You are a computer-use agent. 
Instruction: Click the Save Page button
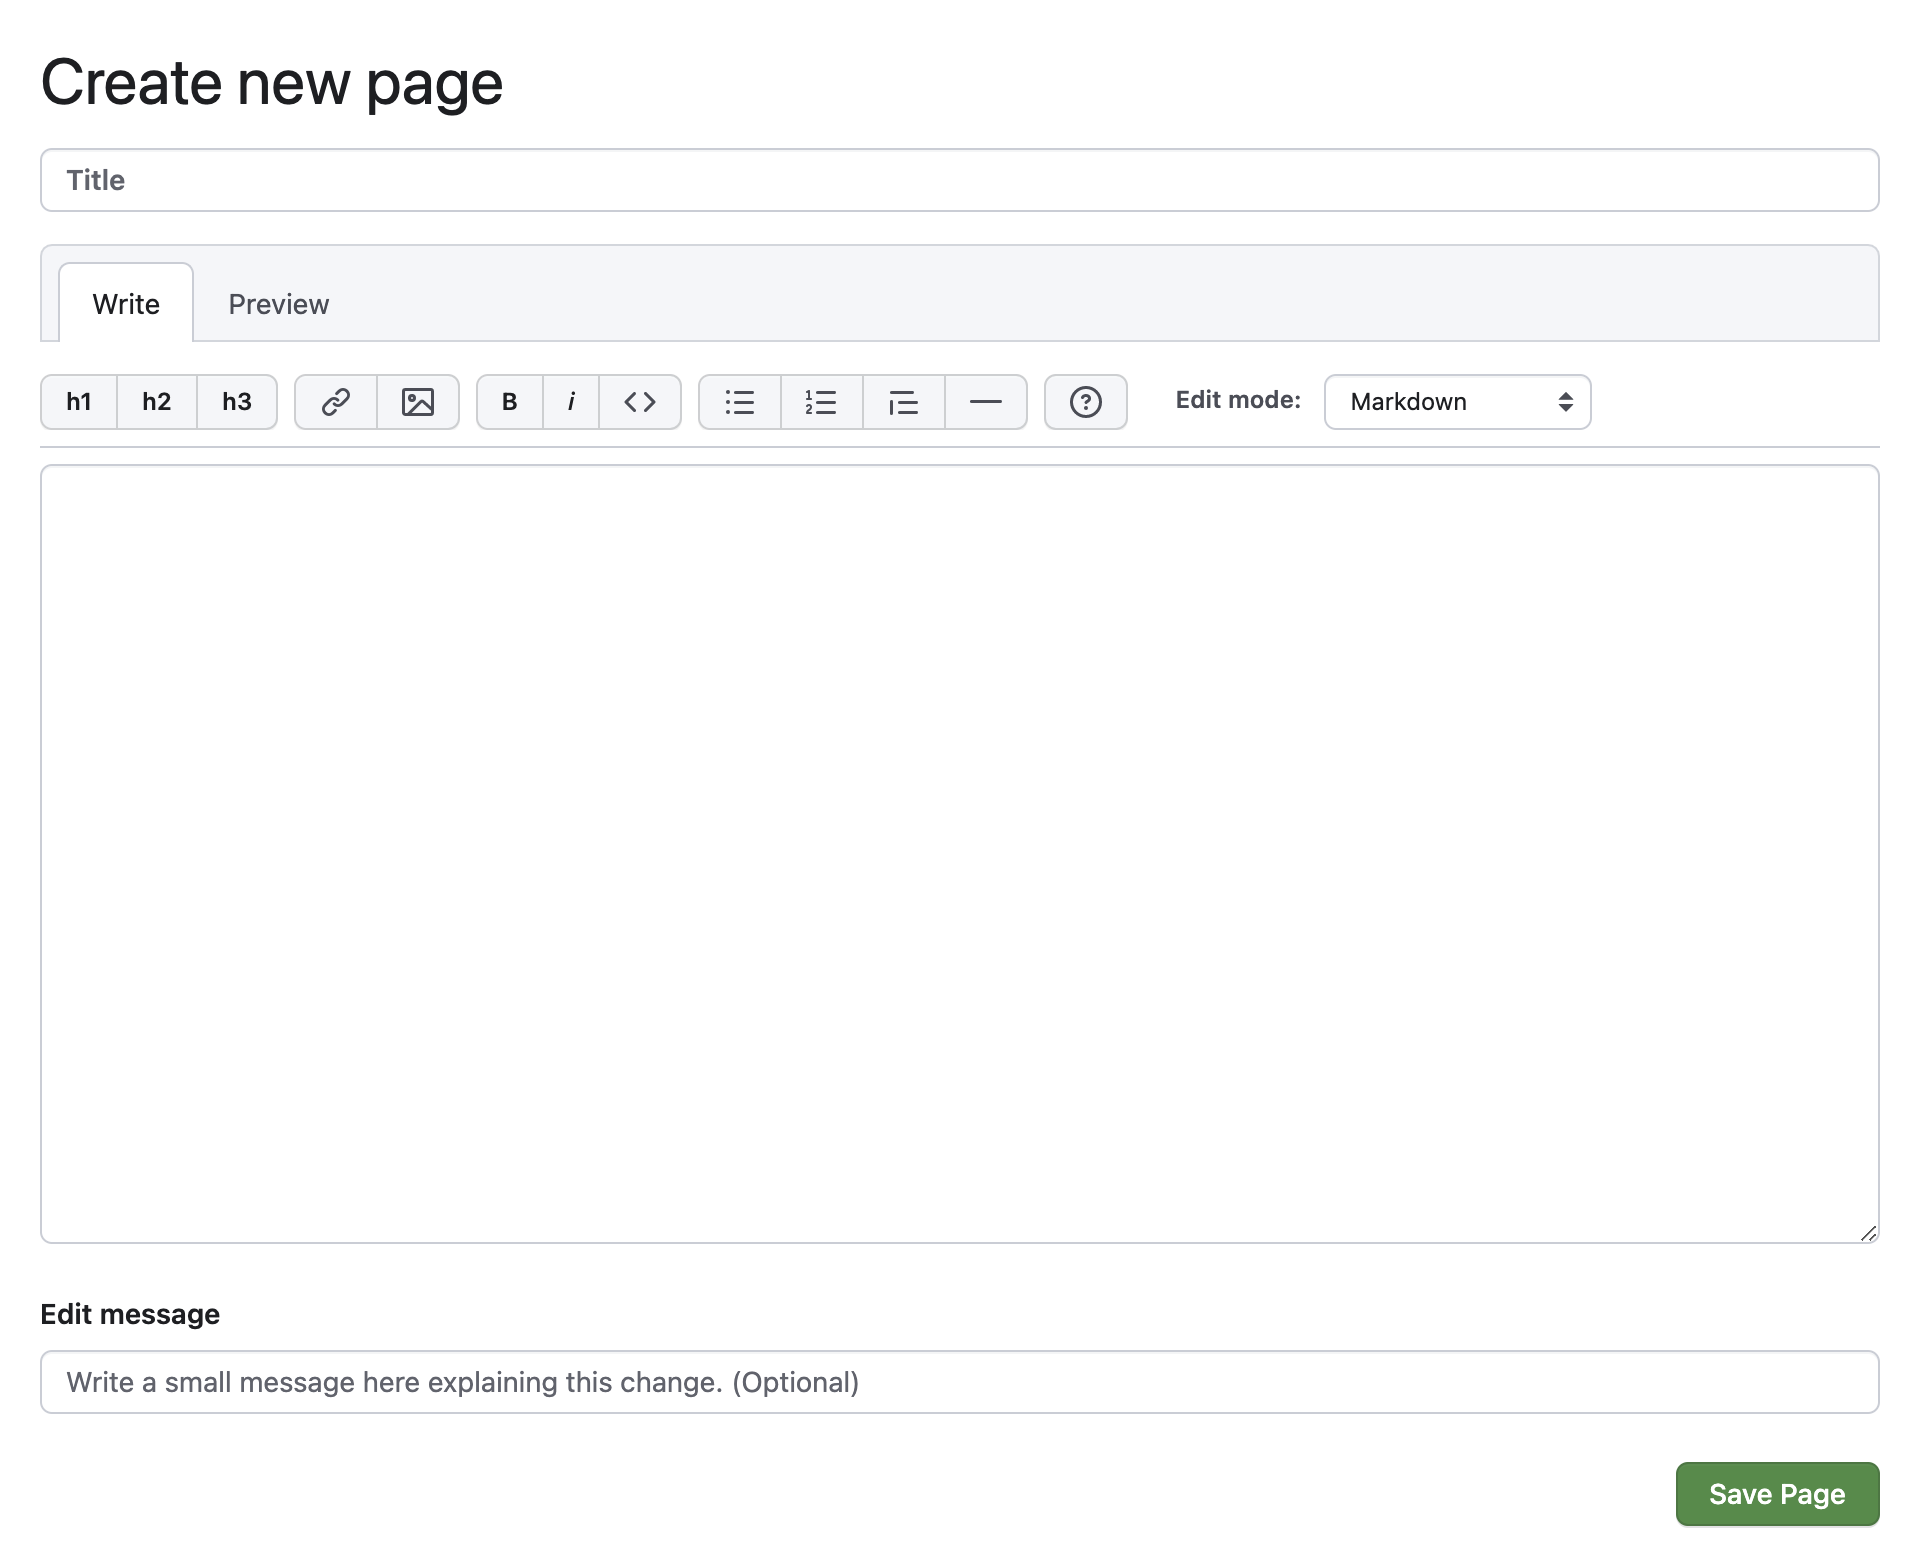pyautogui.click(x=1777, y=1494)
